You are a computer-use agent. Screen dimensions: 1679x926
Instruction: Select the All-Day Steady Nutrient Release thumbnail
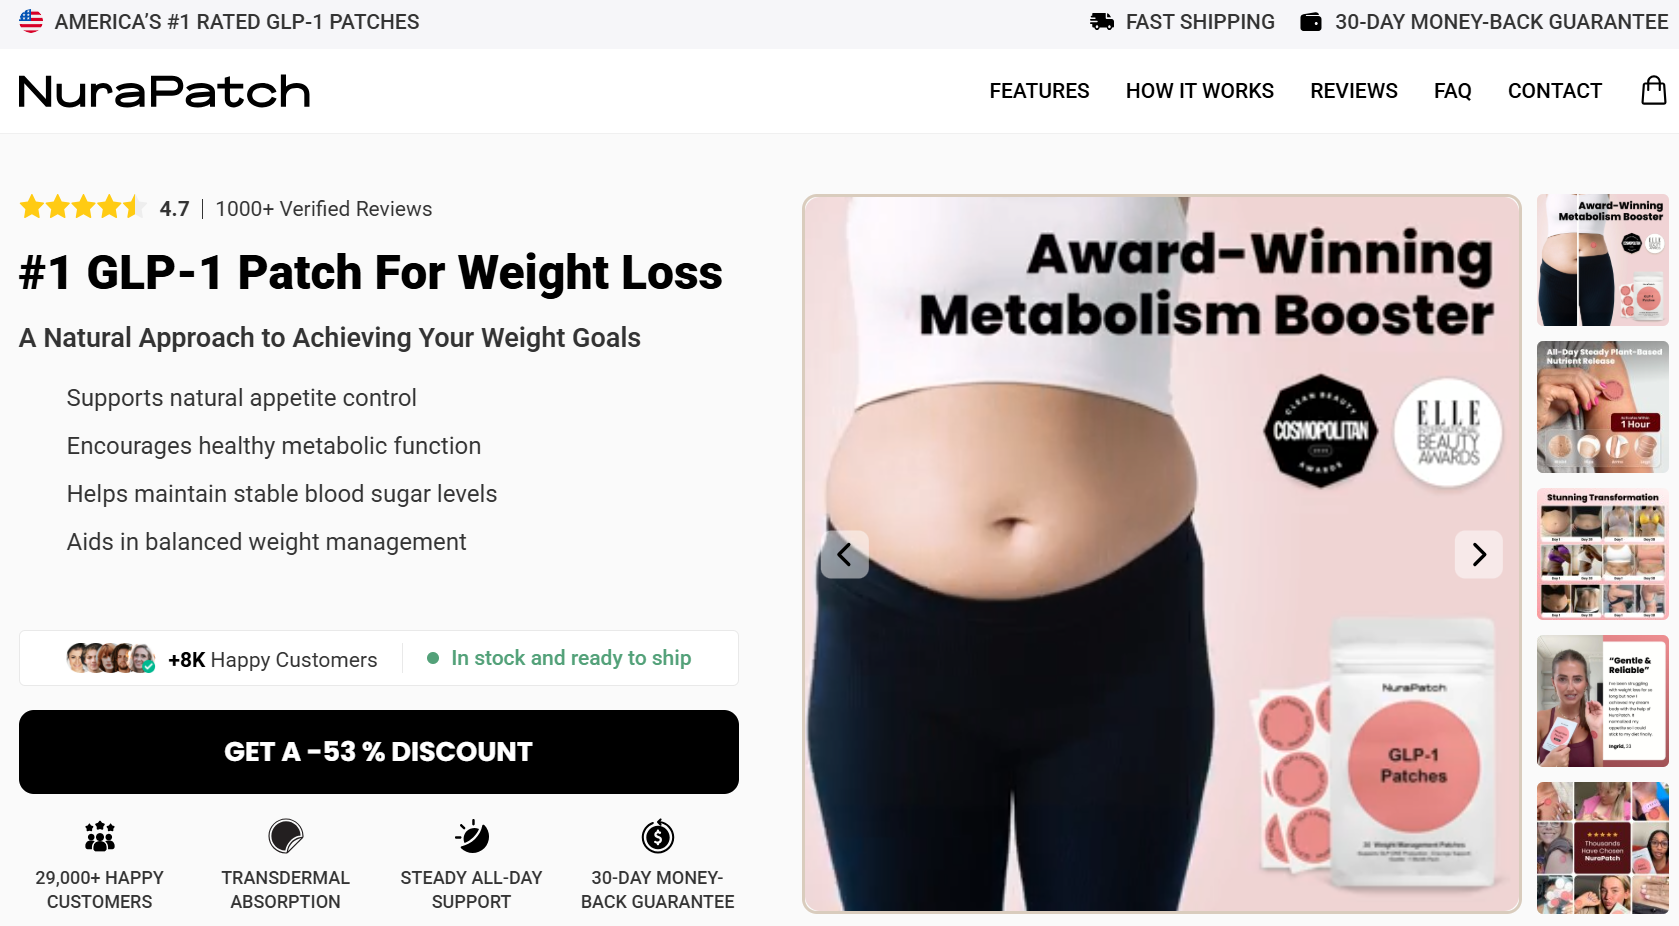[x=1603, y=407]
